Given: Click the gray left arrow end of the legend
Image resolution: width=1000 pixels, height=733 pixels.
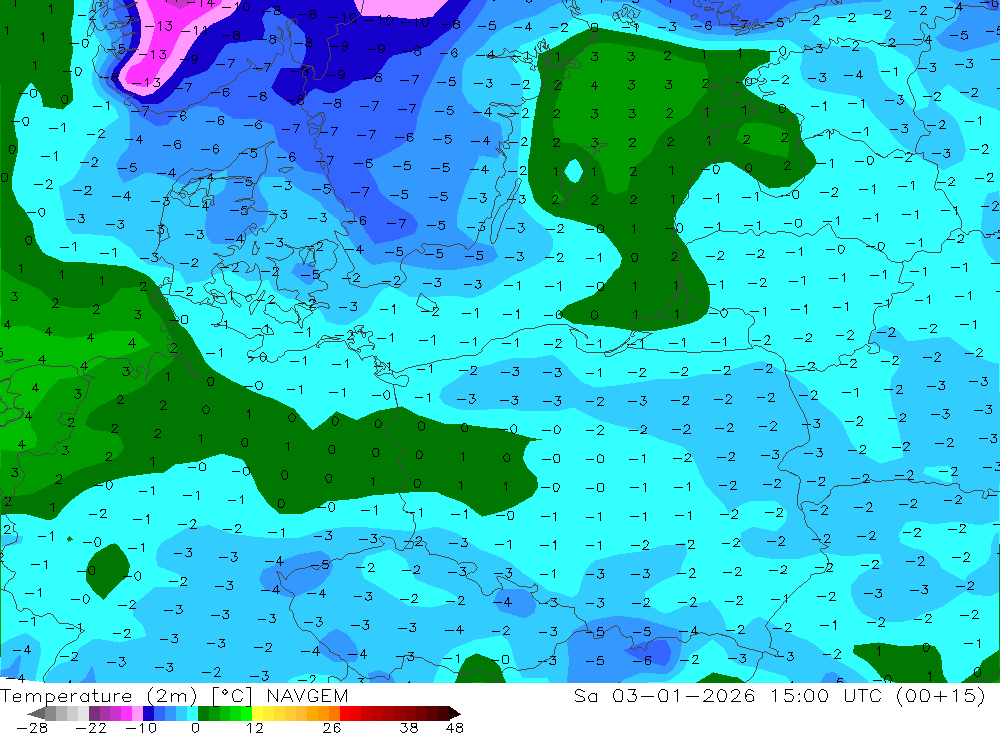Looking at the screenshot, I should [x=36, y=713].
